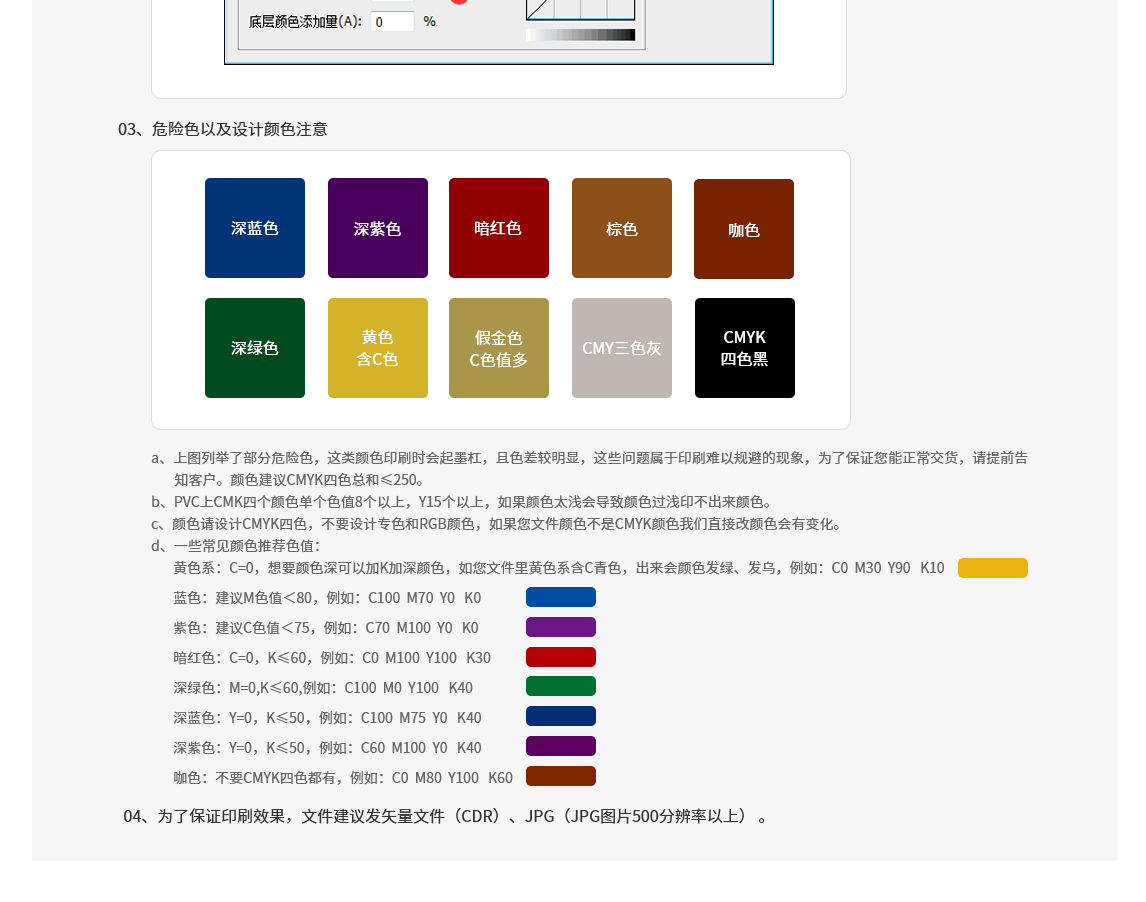Click the yellow sample bar beside 黄色系 values
The image size is (1146, 902).
[993, 567]
